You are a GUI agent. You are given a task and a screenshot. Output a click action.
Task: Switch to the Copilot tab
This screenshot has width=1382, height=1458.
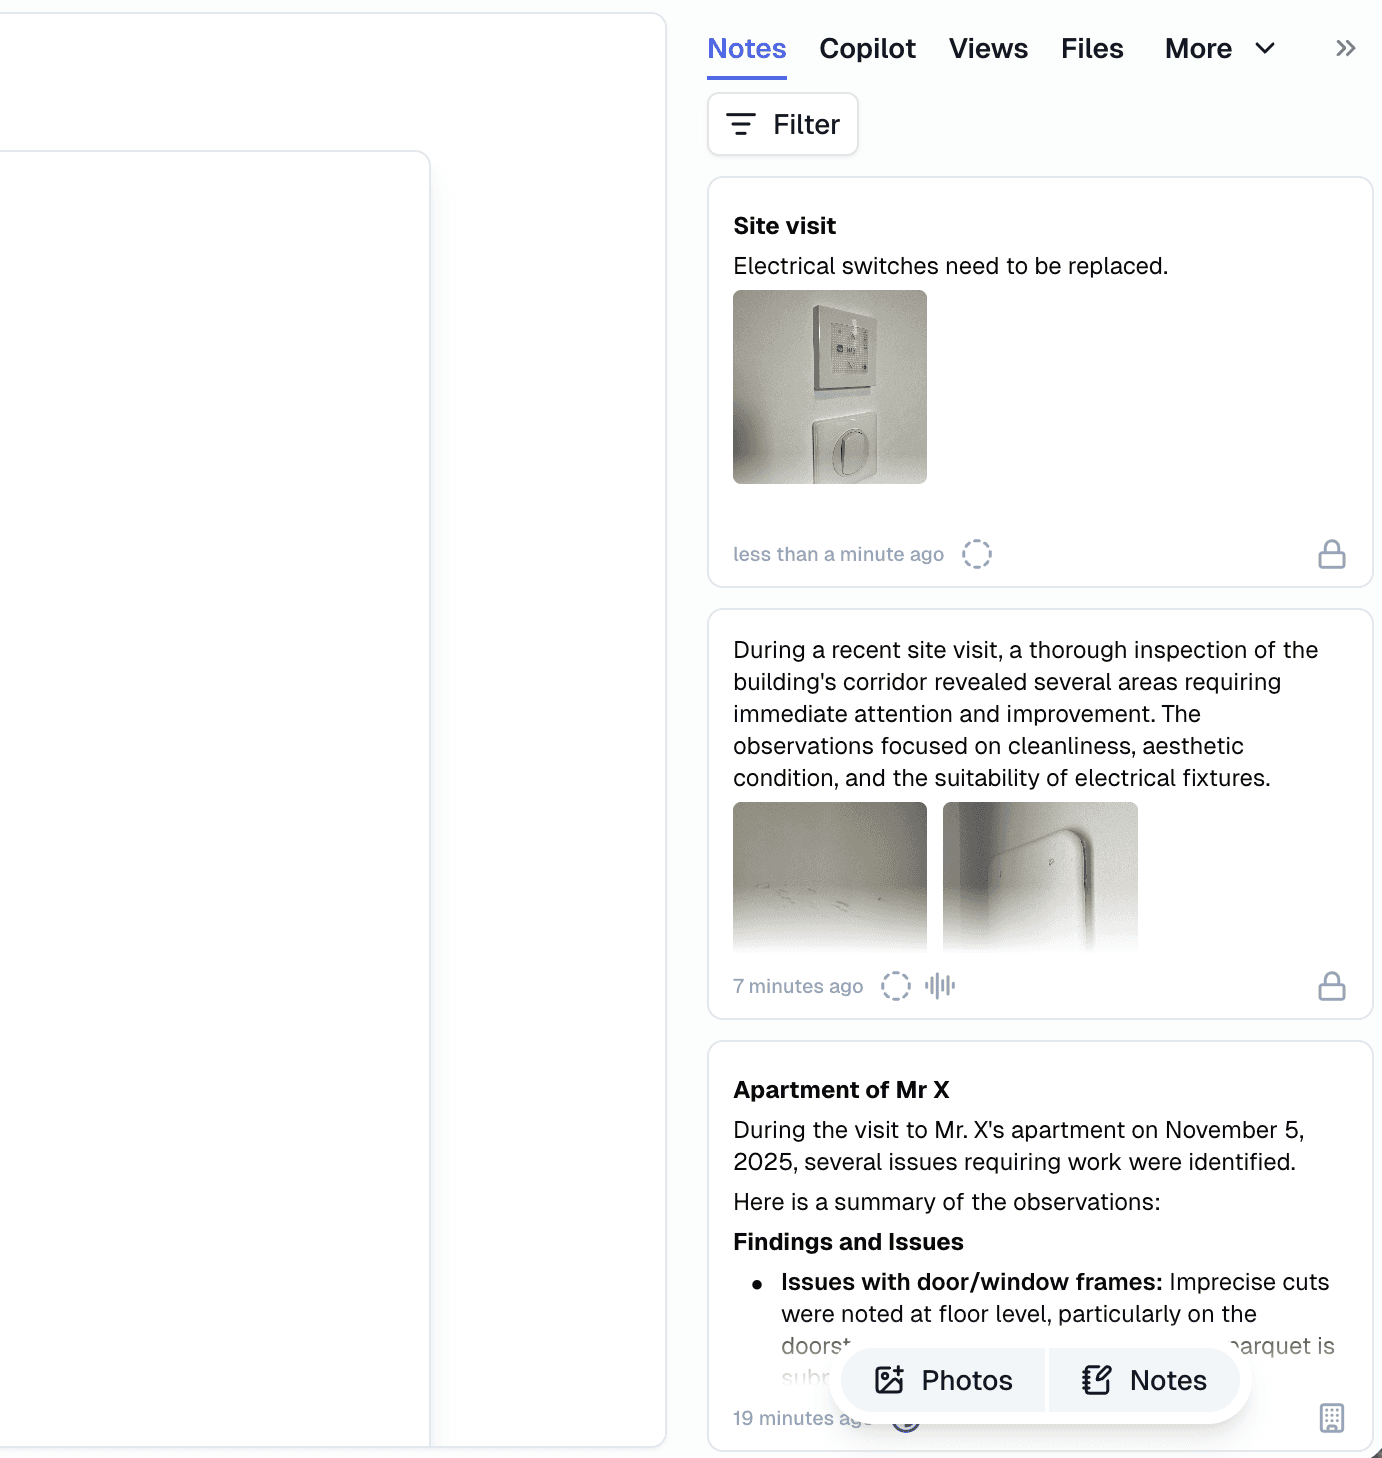[867, 48]
